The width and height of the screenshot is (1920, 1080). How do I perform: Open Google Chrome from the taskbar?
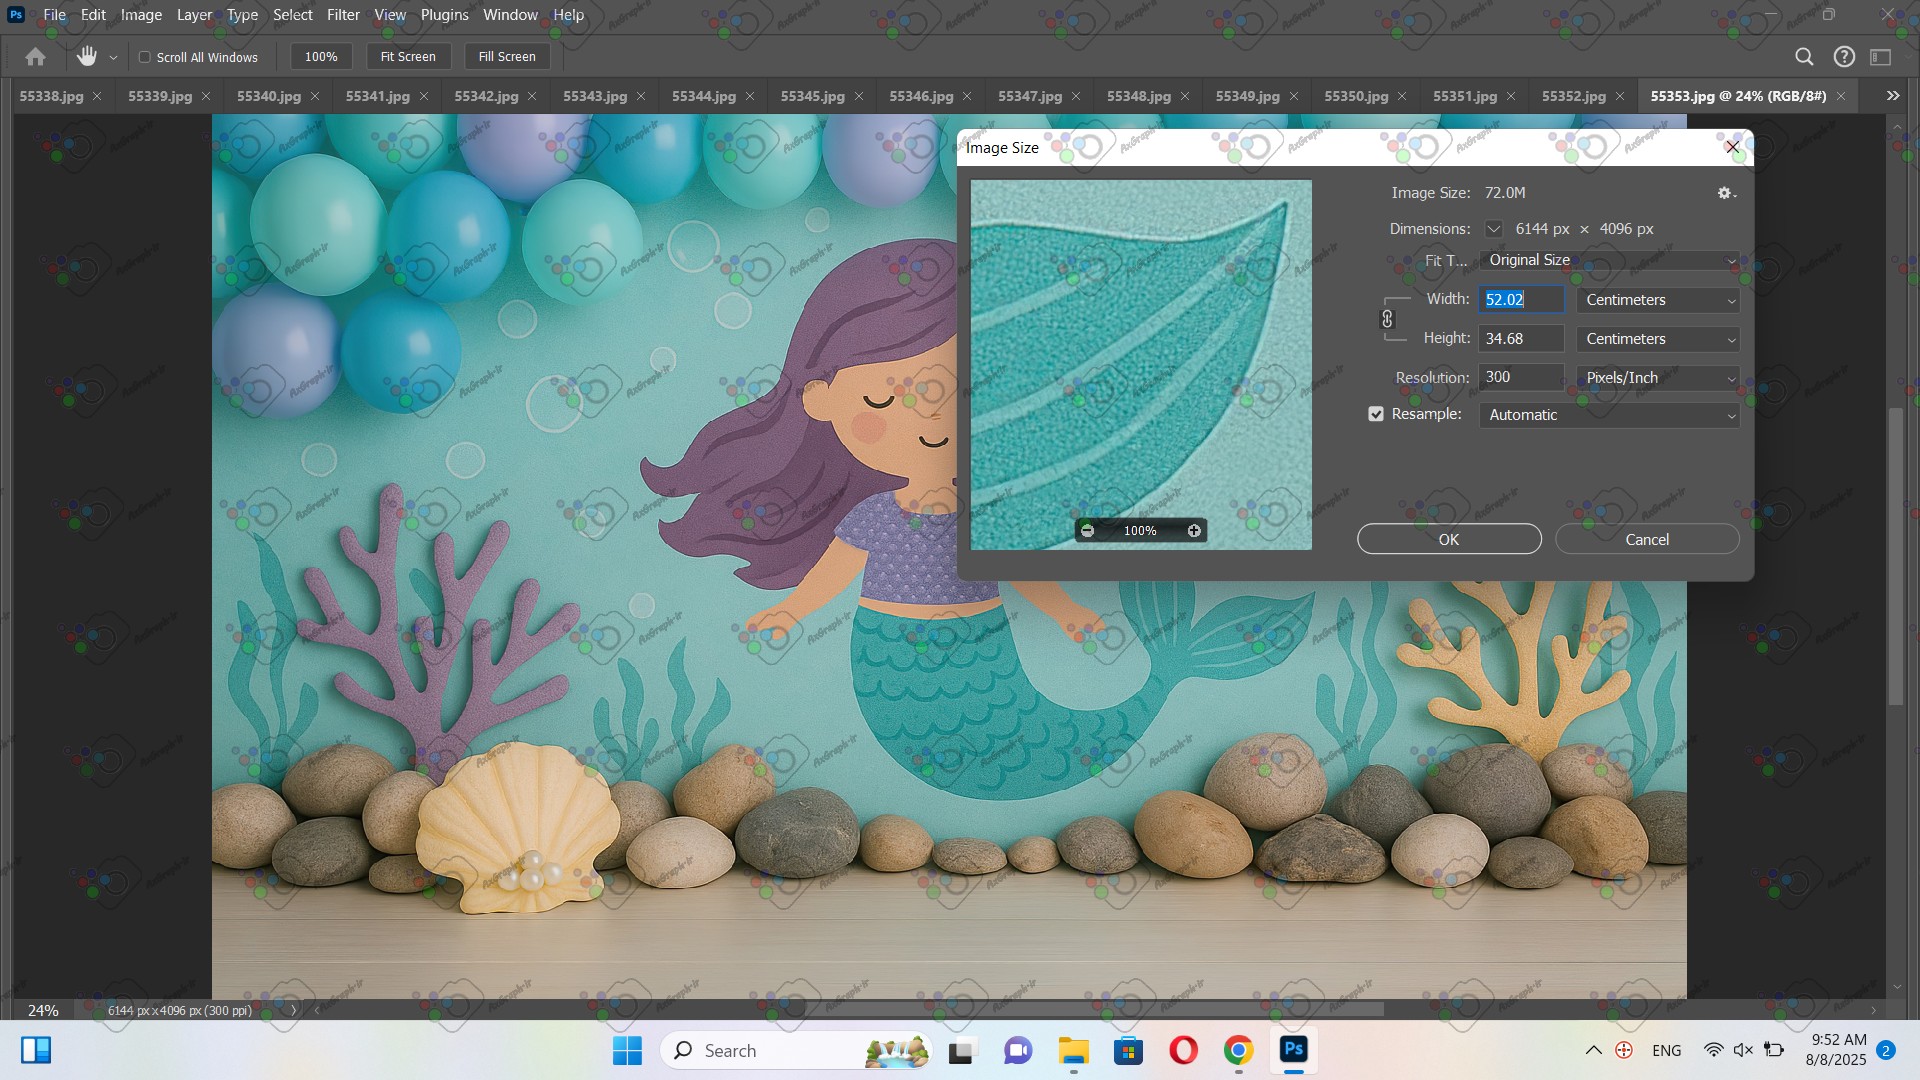coord(1238,1051)
